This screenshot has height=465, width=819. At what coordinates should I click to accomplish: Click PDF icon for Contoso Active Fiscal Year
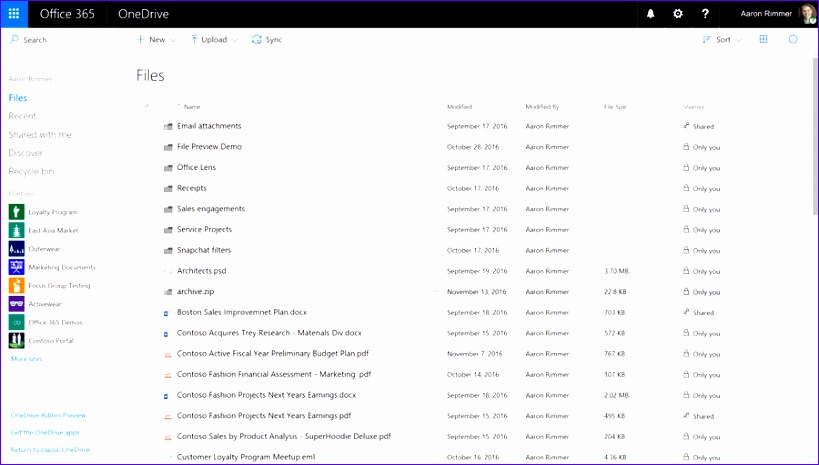[x=168, y=355]
